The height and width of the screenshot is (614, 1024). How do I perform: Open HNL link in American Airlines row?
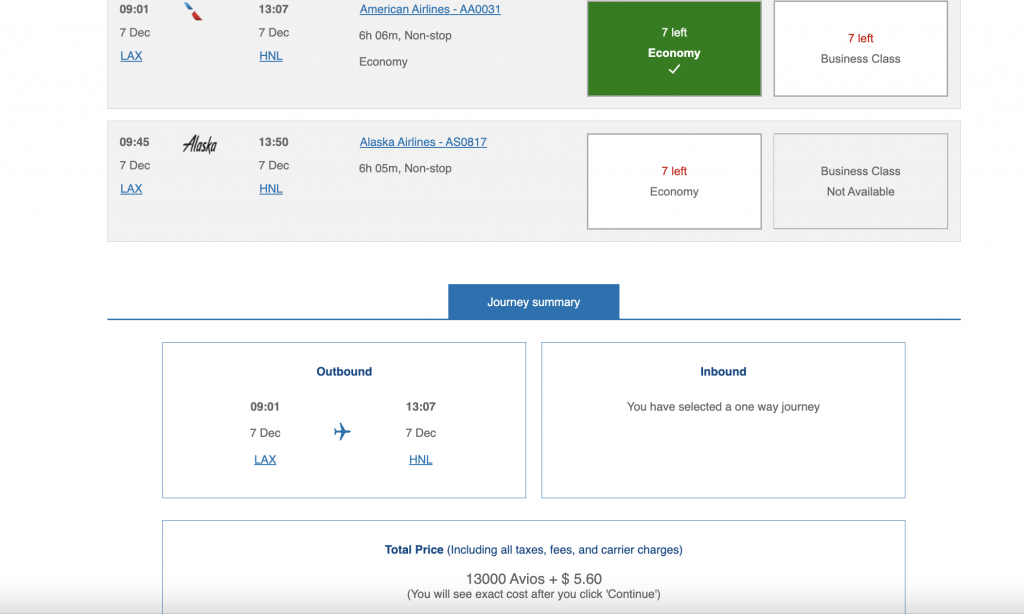point(270,56)
